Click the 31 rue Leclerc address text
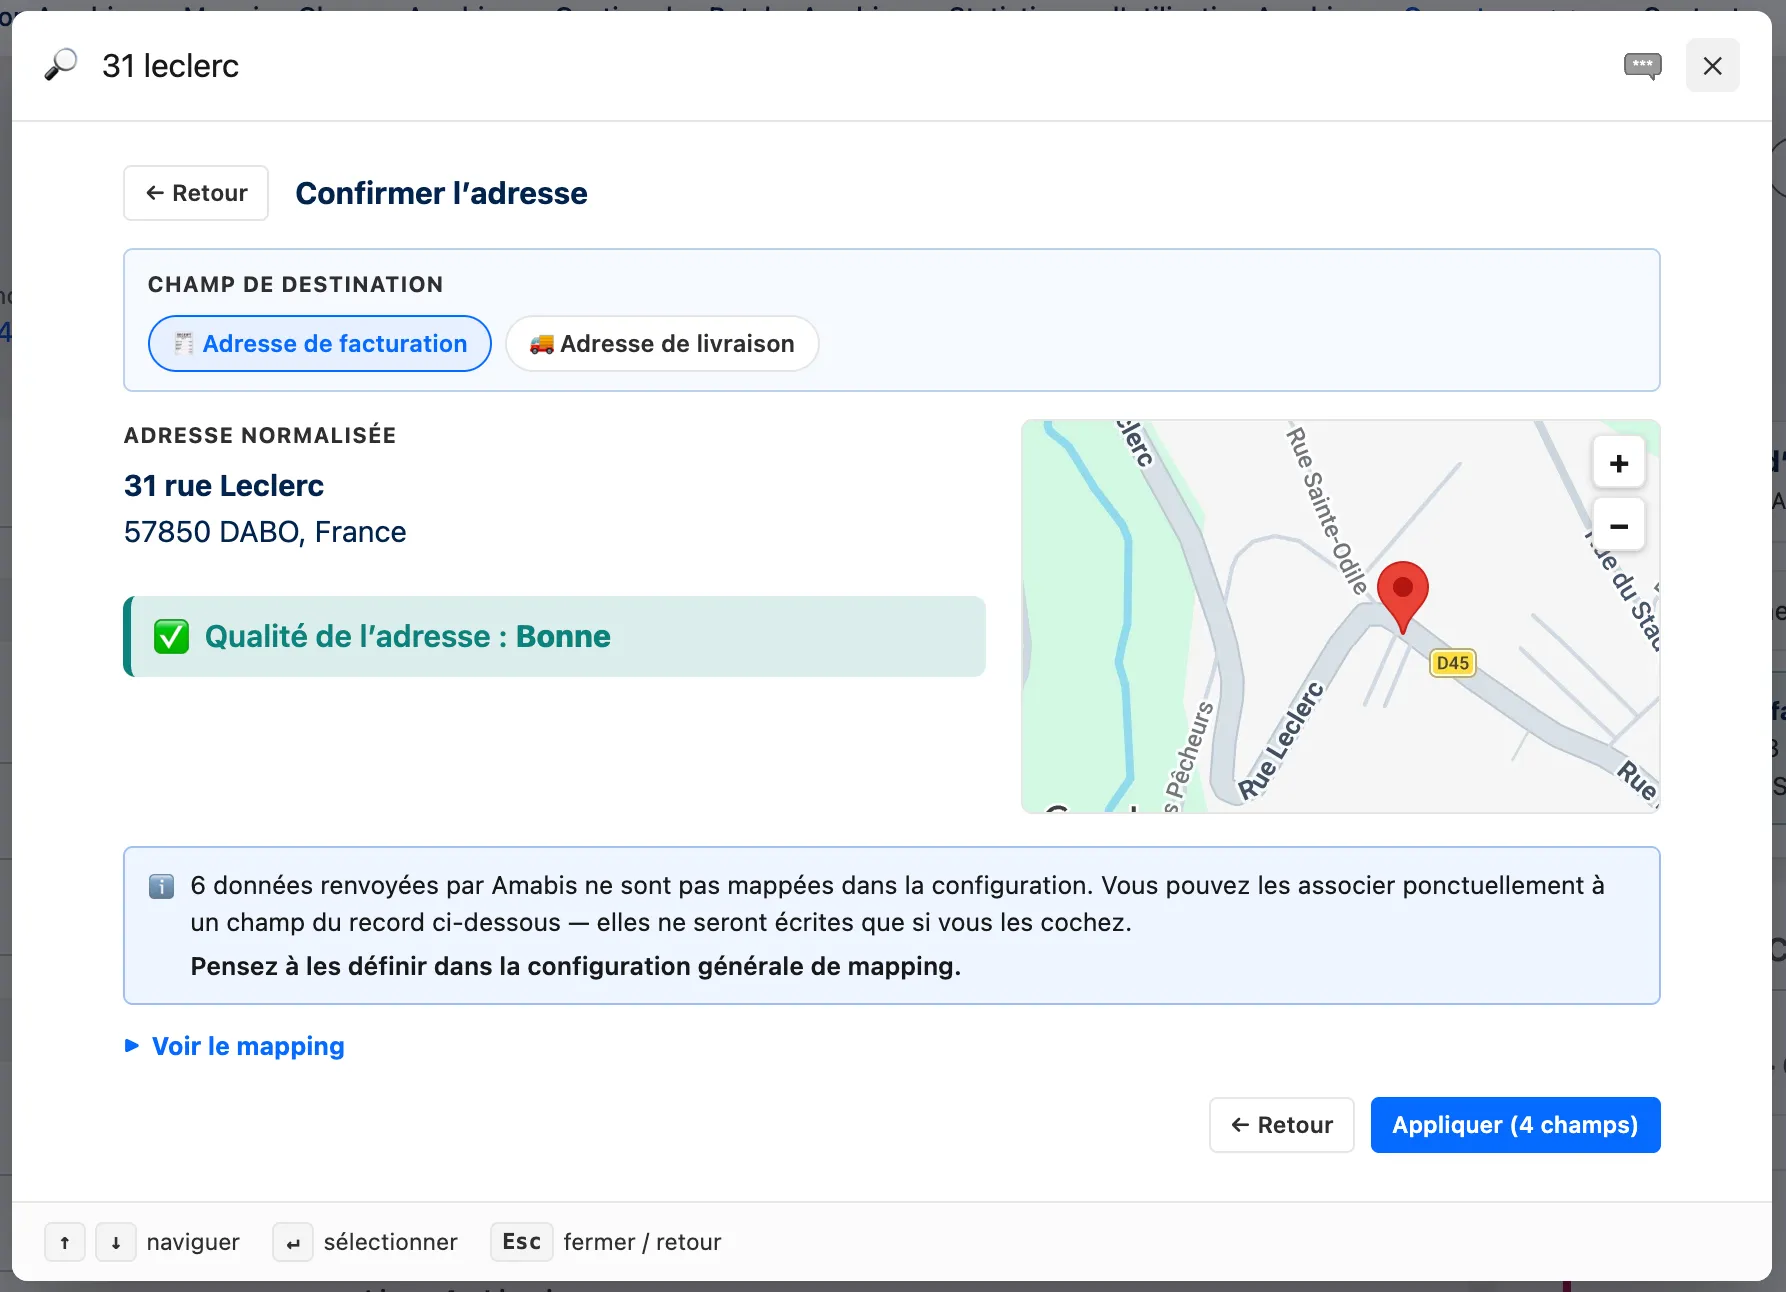This screenshot has height=1292, width=1786. (x=224, y=486)
